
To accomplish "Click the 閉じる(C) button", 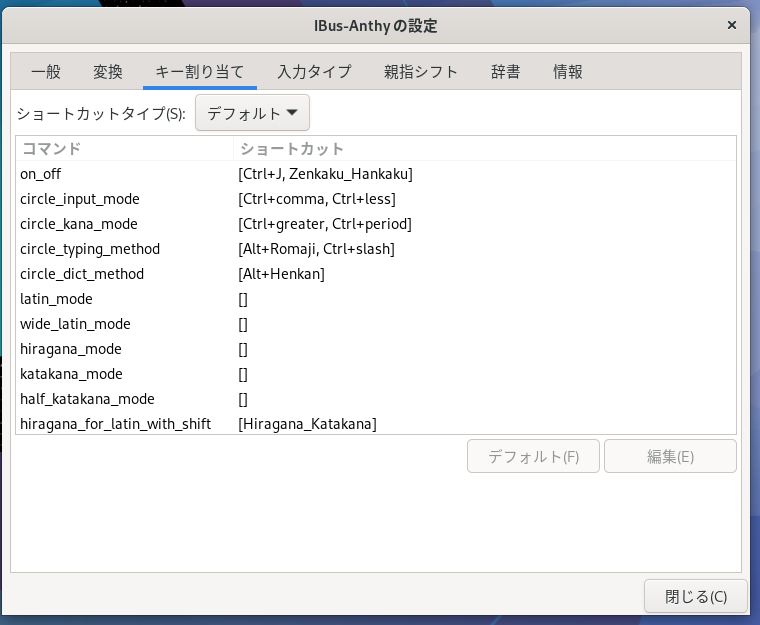I will tap(696, 596).
